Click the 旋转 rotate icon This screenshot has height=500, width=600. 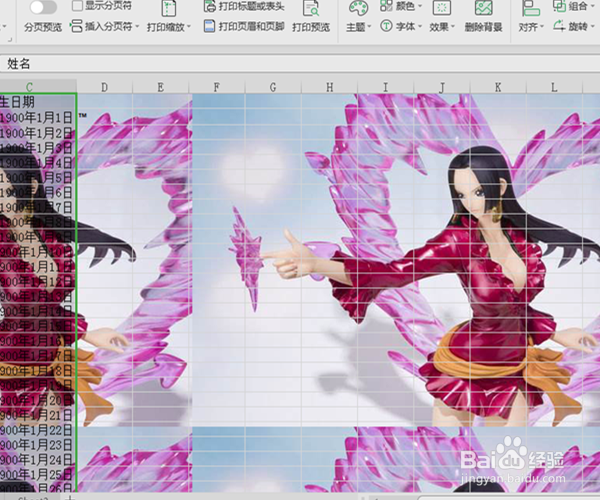point(559,26)
